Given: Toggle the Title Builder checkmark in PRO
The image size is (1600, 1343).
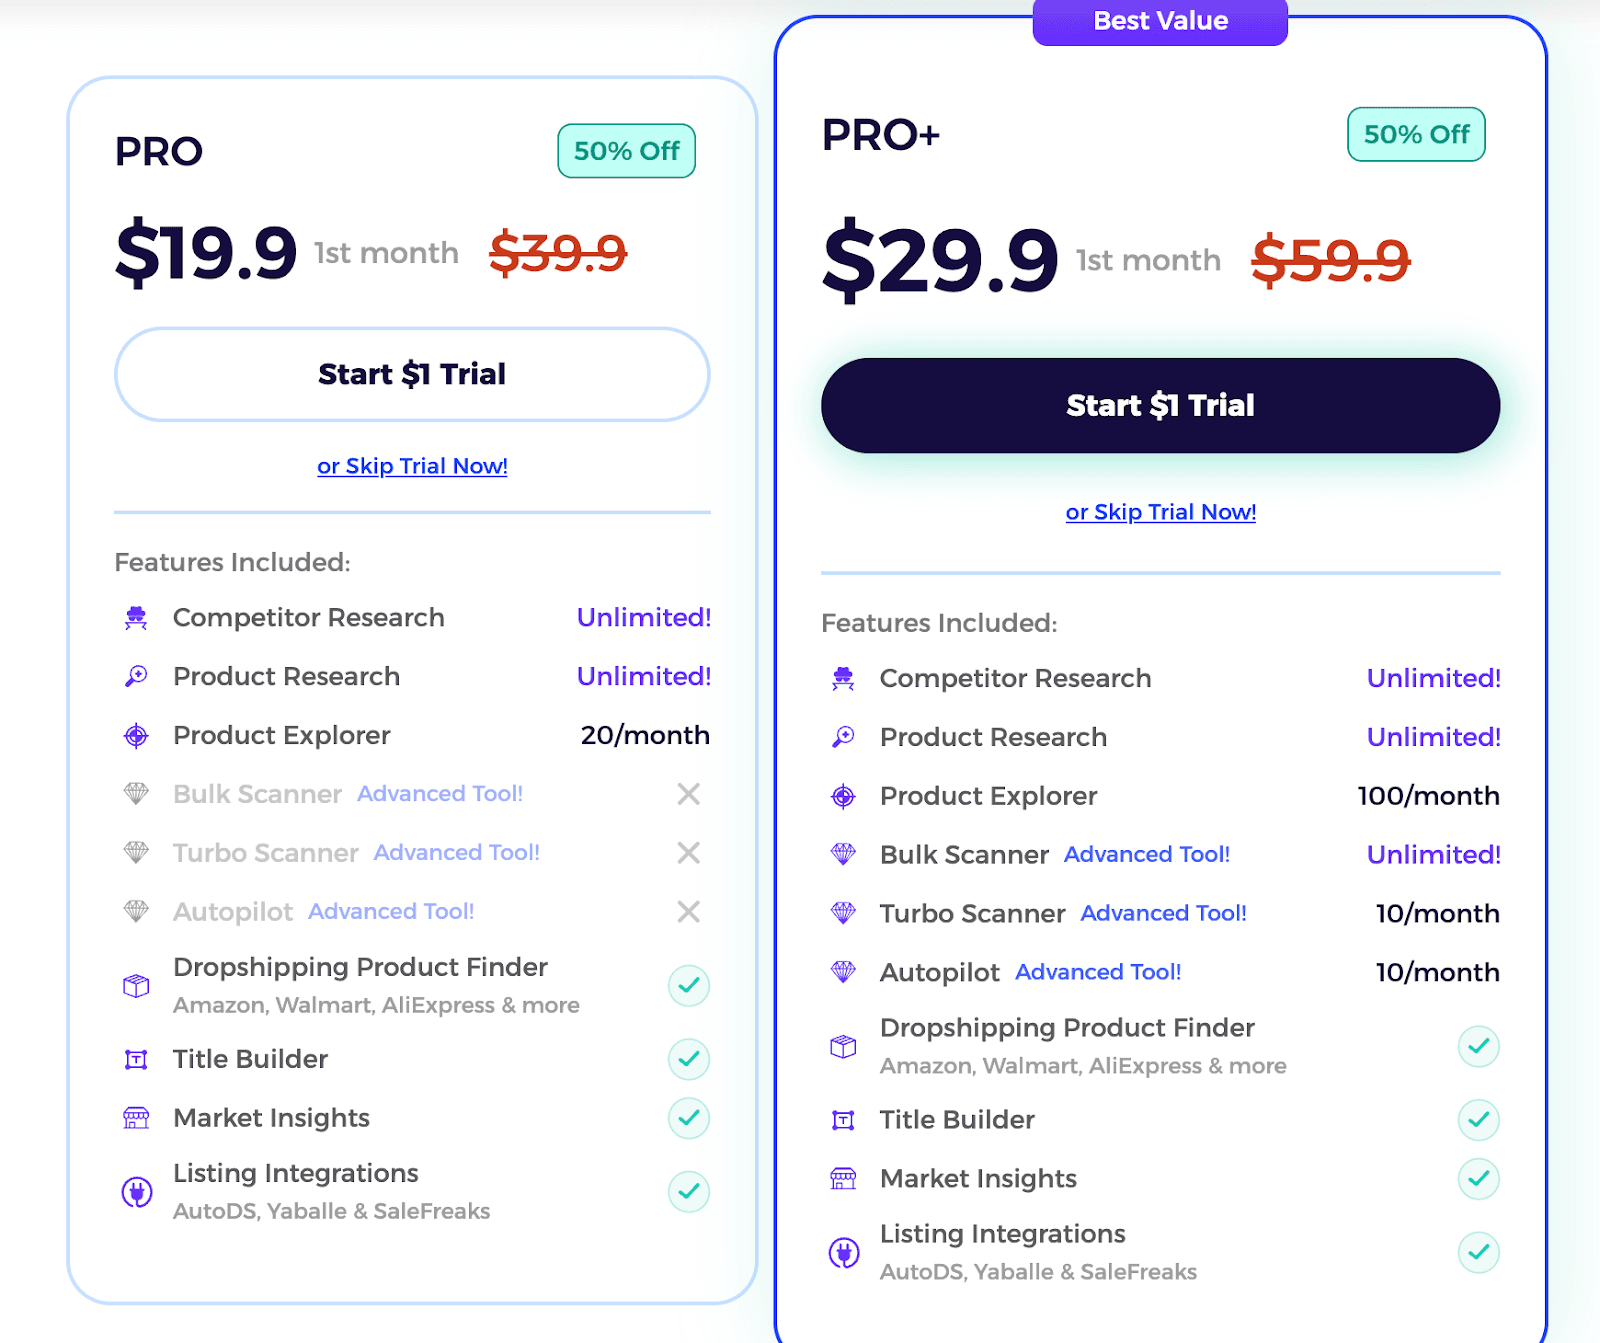Looking at the screenshot, I should point(688,1059).
